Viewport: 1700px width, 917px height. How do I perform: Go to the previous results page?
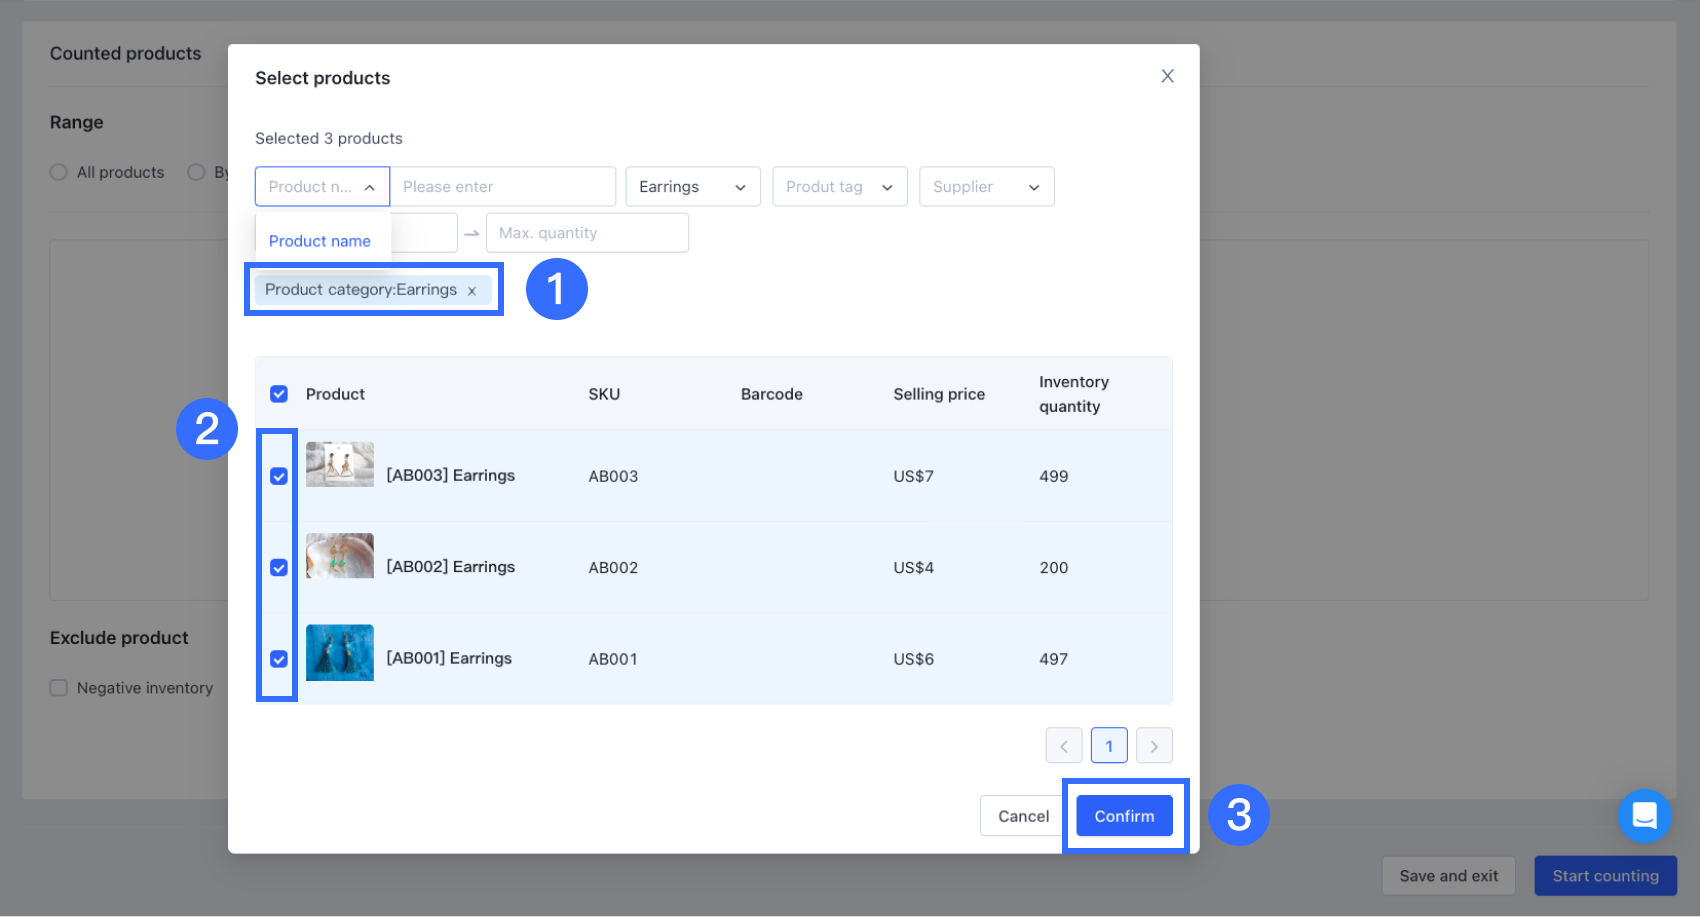[x=1064, y=746]
